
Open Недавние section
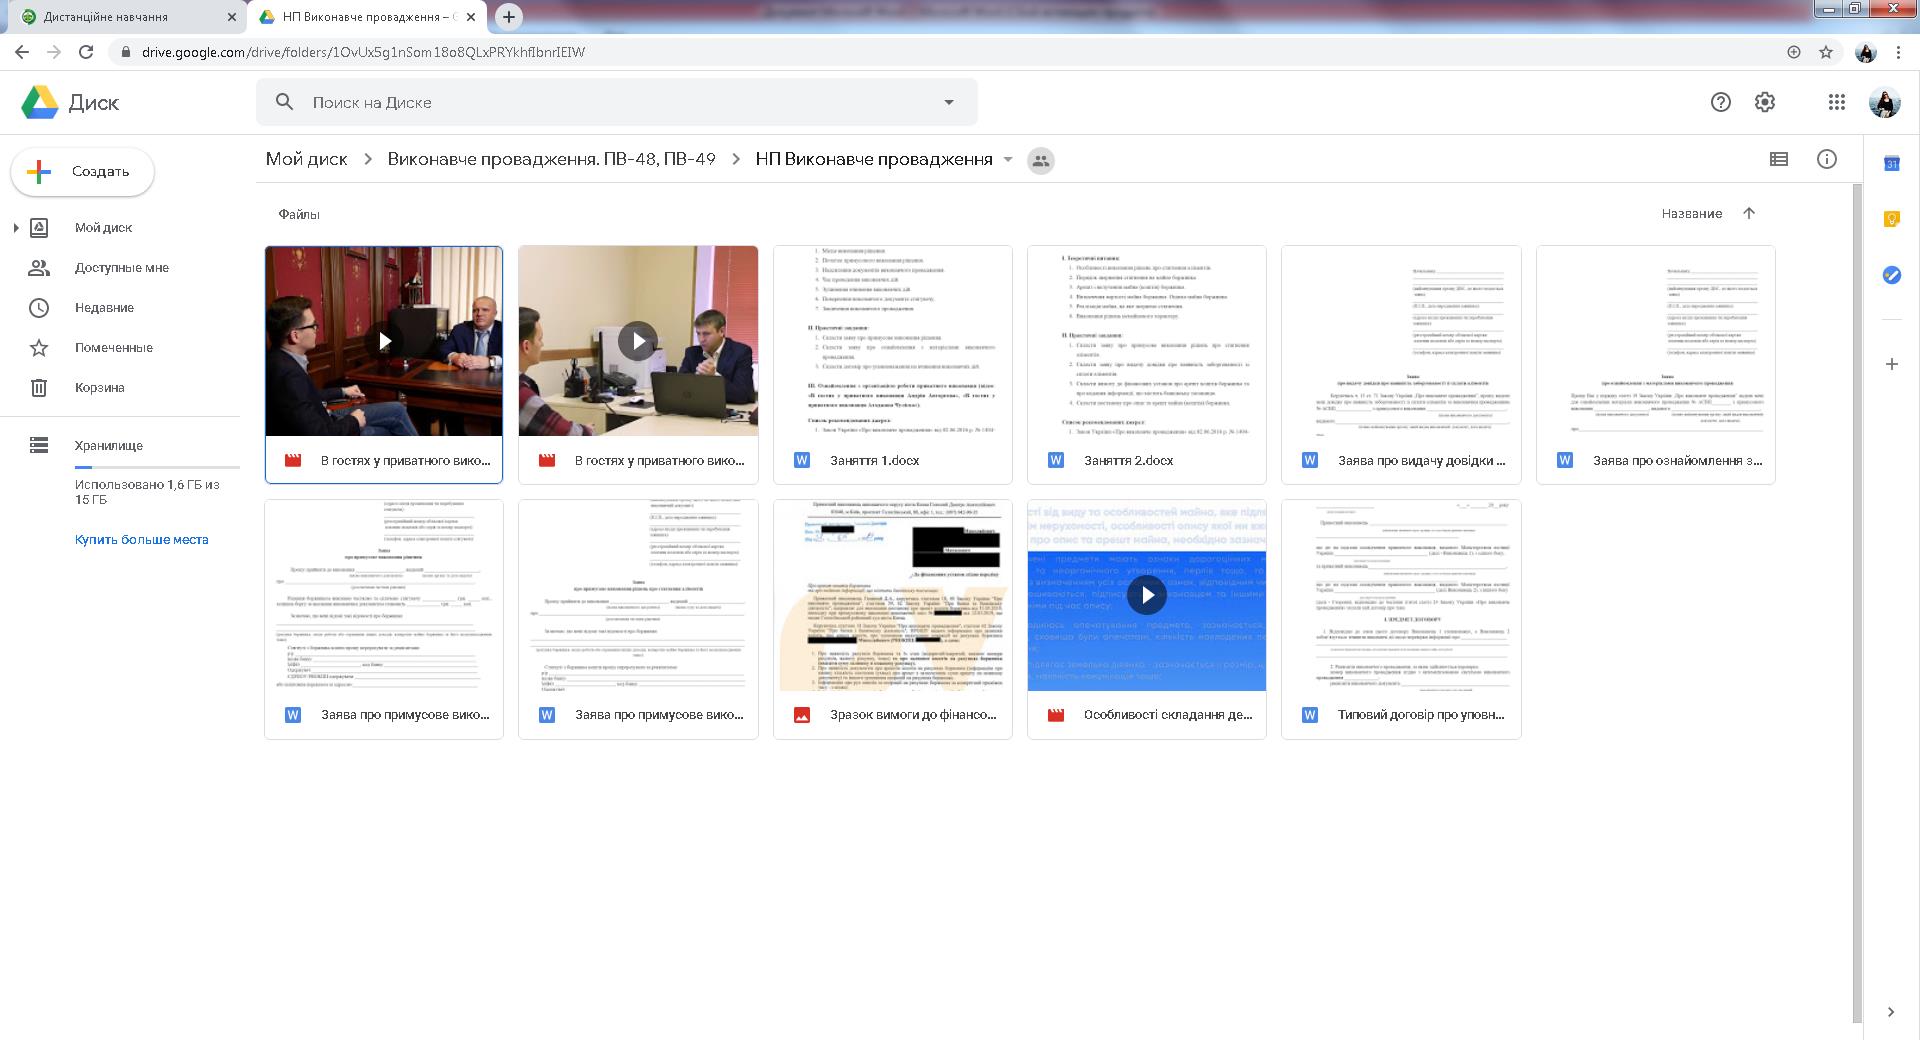(x=104, y=308)
